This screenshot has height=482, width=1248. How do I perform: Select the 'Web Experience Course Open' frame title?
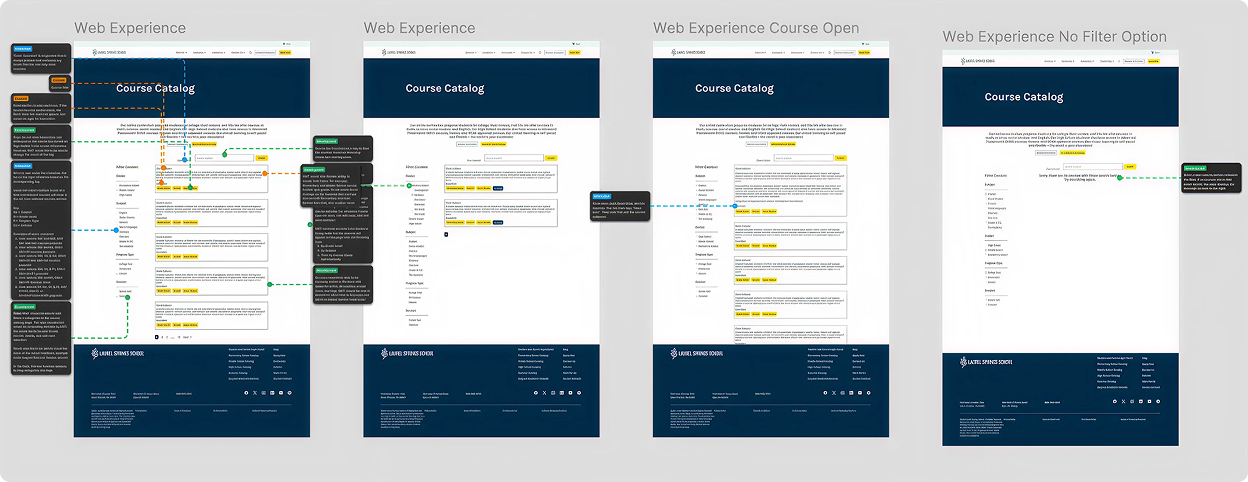coord(756,28)
